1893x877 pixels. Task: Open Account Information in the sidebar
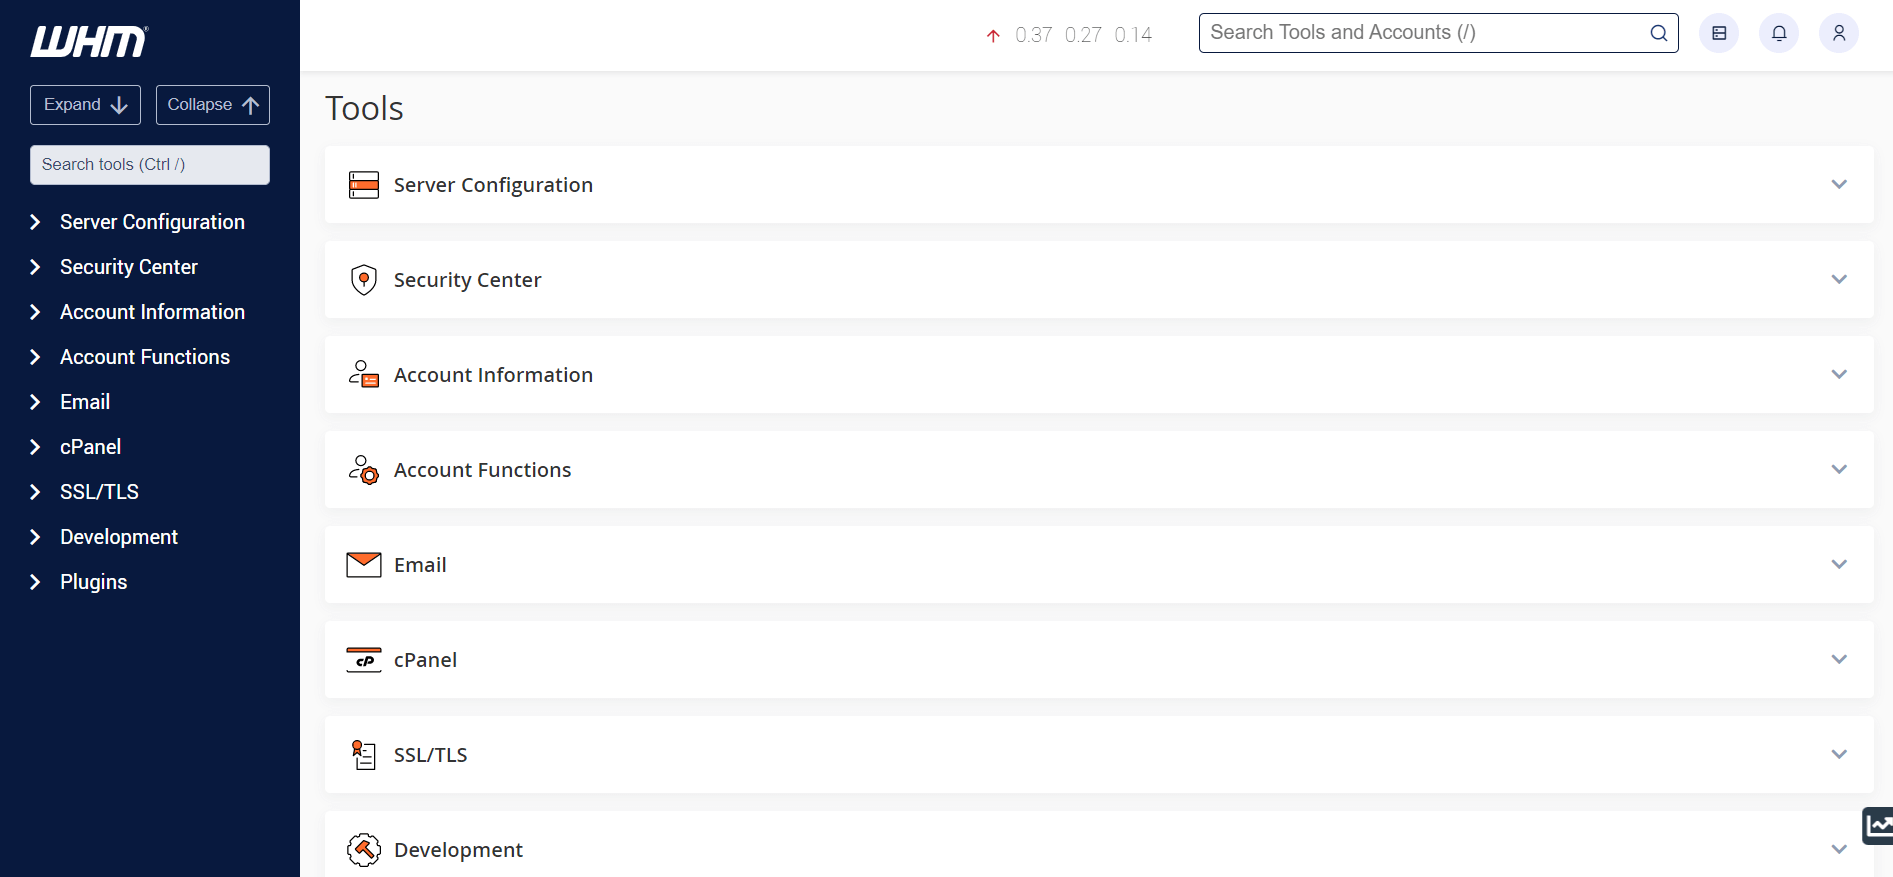[x=152, y=312]
